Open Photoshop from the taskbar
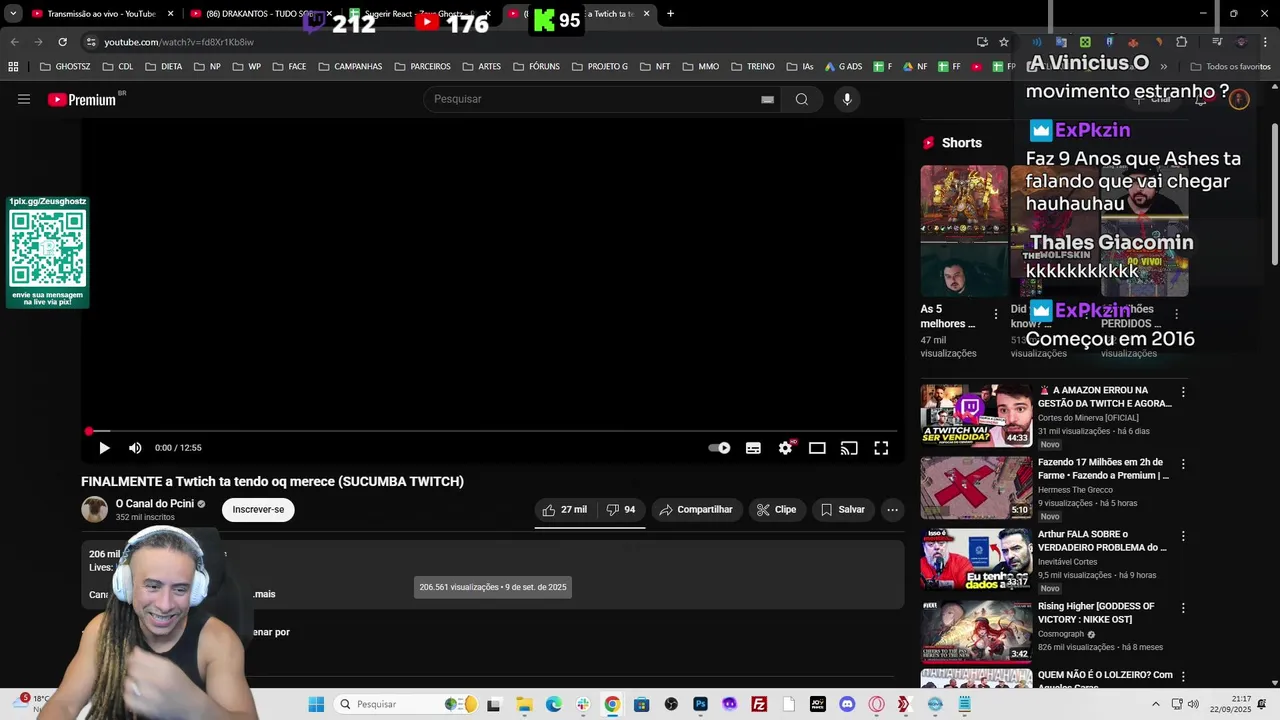The width and height of the screenshot is (1280, 720). pos(700,704)
